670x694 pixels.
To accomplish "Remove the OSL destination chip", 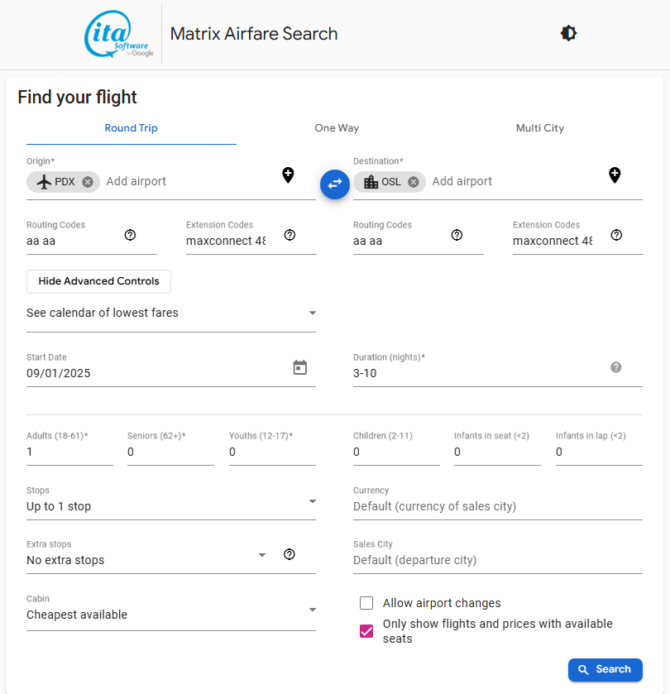I will pyautogui.click(x=413, y=182).
